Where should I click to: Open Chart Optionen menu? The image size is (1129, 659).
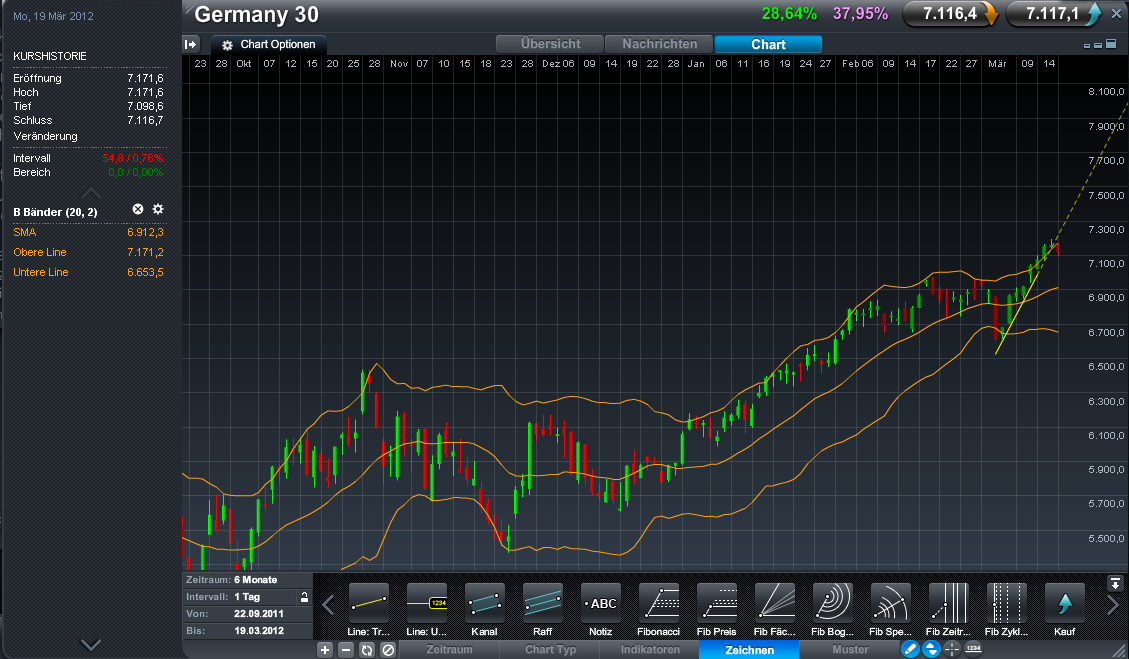269,45
